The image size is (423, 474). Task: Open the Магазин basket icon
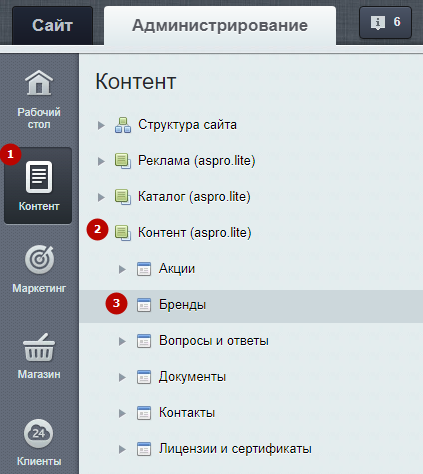click(x=39, y=347)
